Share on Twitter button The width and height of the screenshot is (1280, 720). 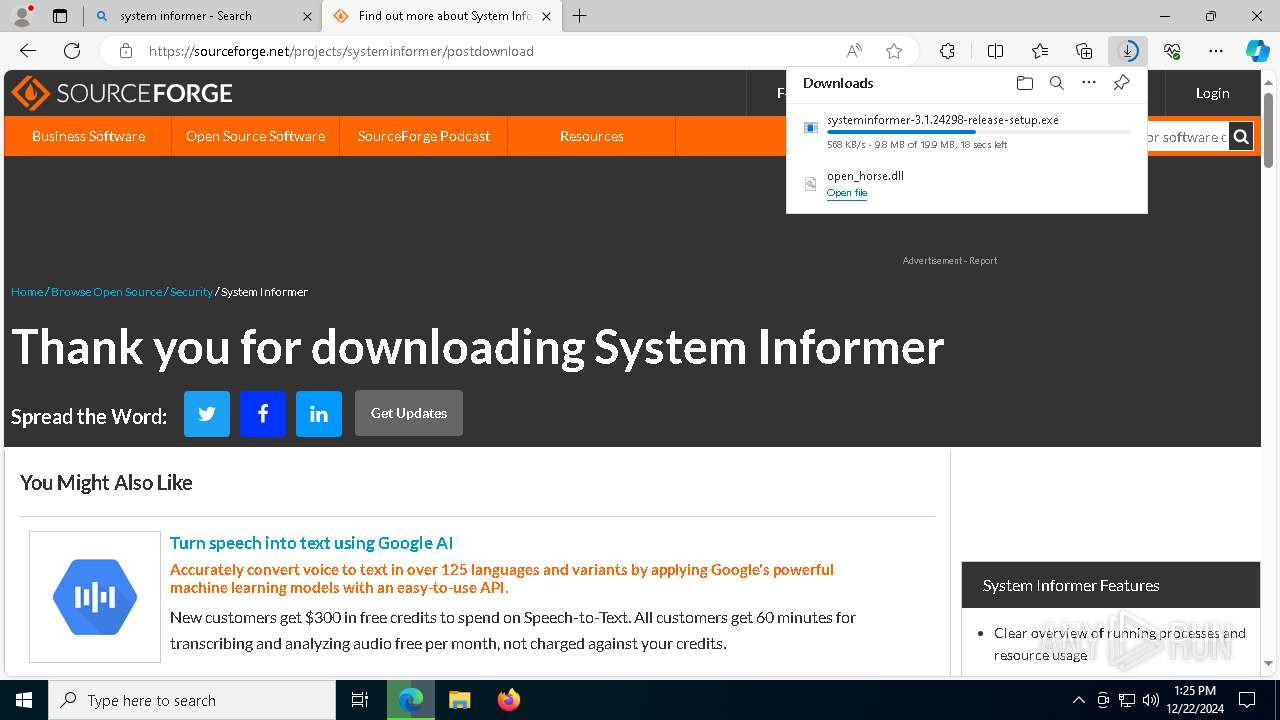point(207,414)
